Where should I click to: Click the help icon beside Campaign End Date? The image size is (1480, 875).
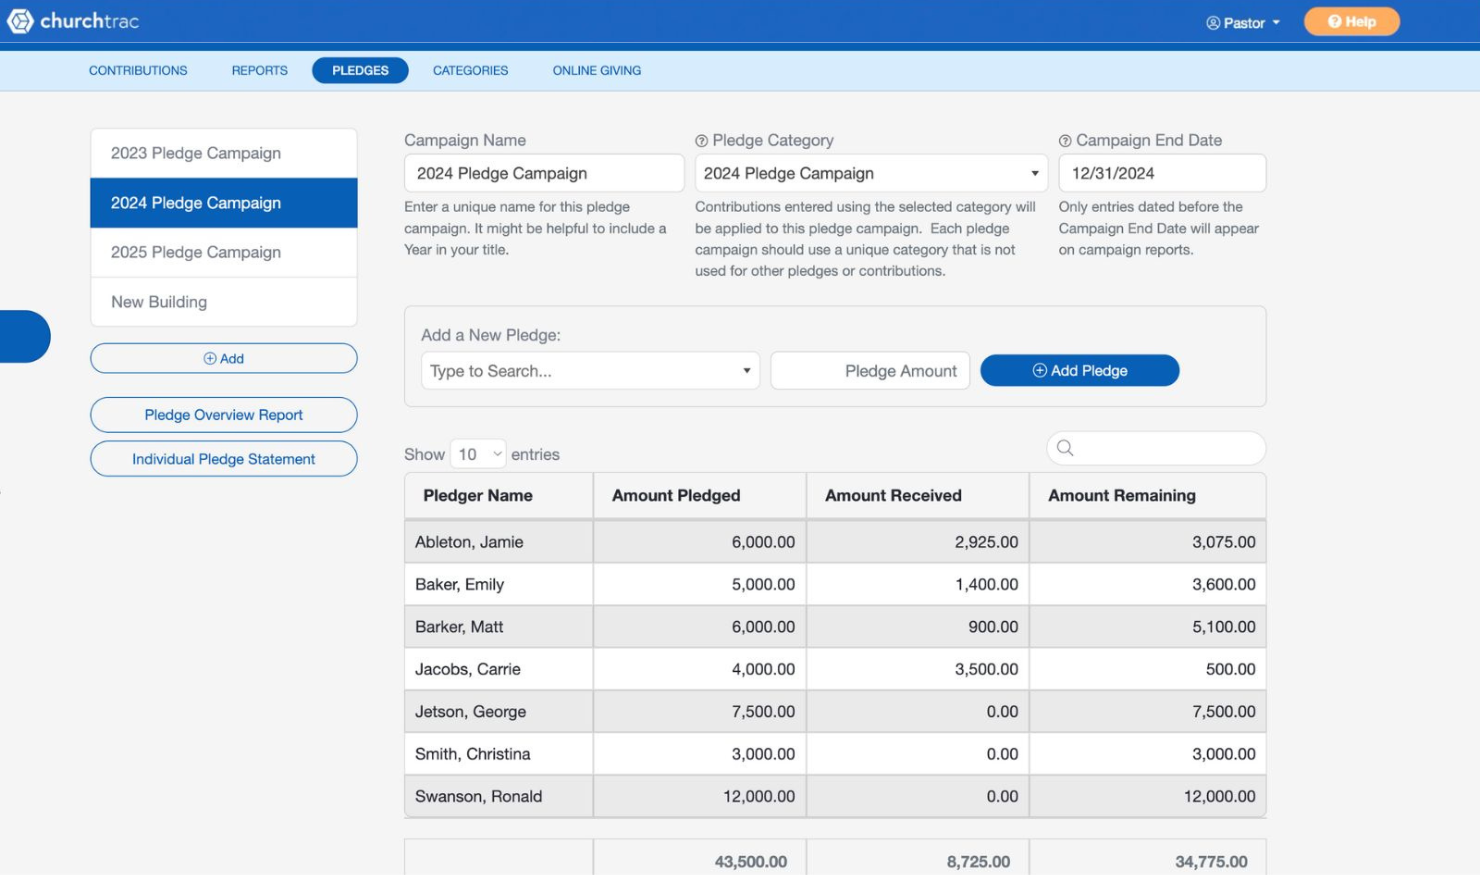[x=1064, y=140]
